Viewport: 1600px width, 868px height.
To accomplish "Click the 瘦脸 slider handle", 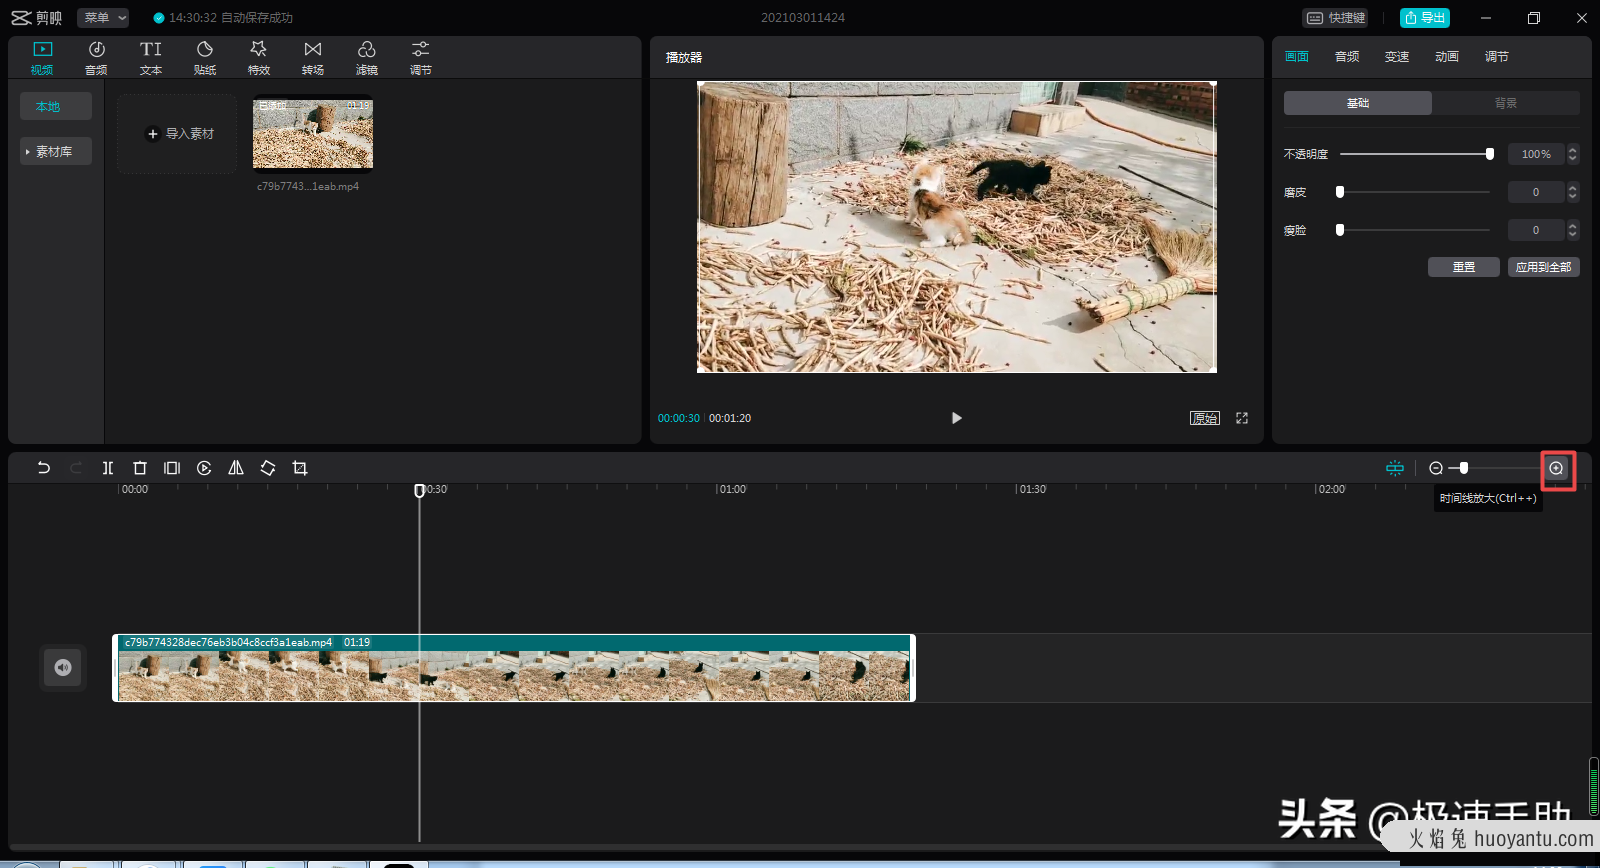I will coord(1340,230).
